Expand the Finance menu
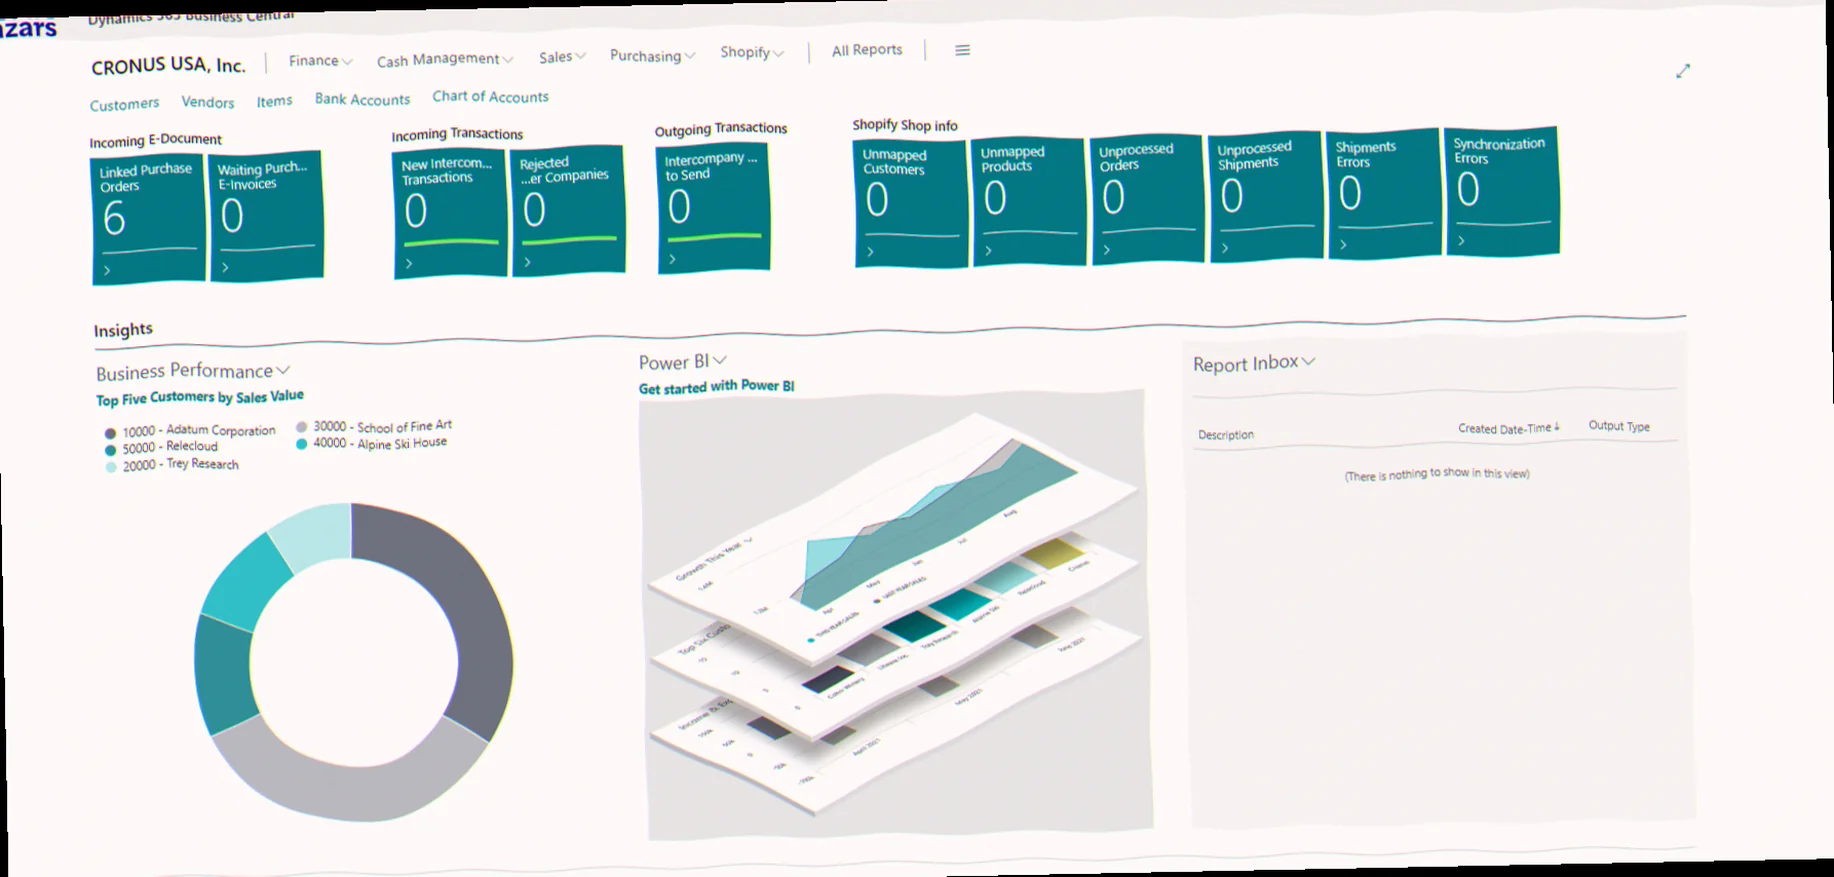This screenshot has width=1834, height=877. point(320,61)
